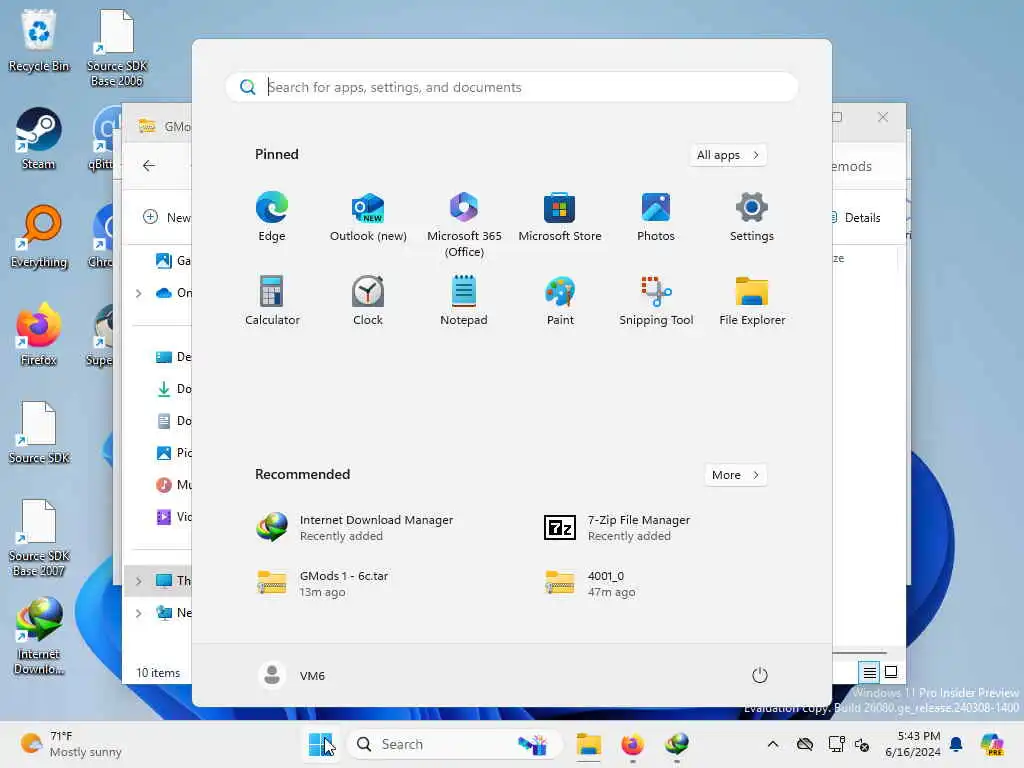Open the clock showing 5:43 PM
Screen dimensions: 1024x768
[913, 744]
